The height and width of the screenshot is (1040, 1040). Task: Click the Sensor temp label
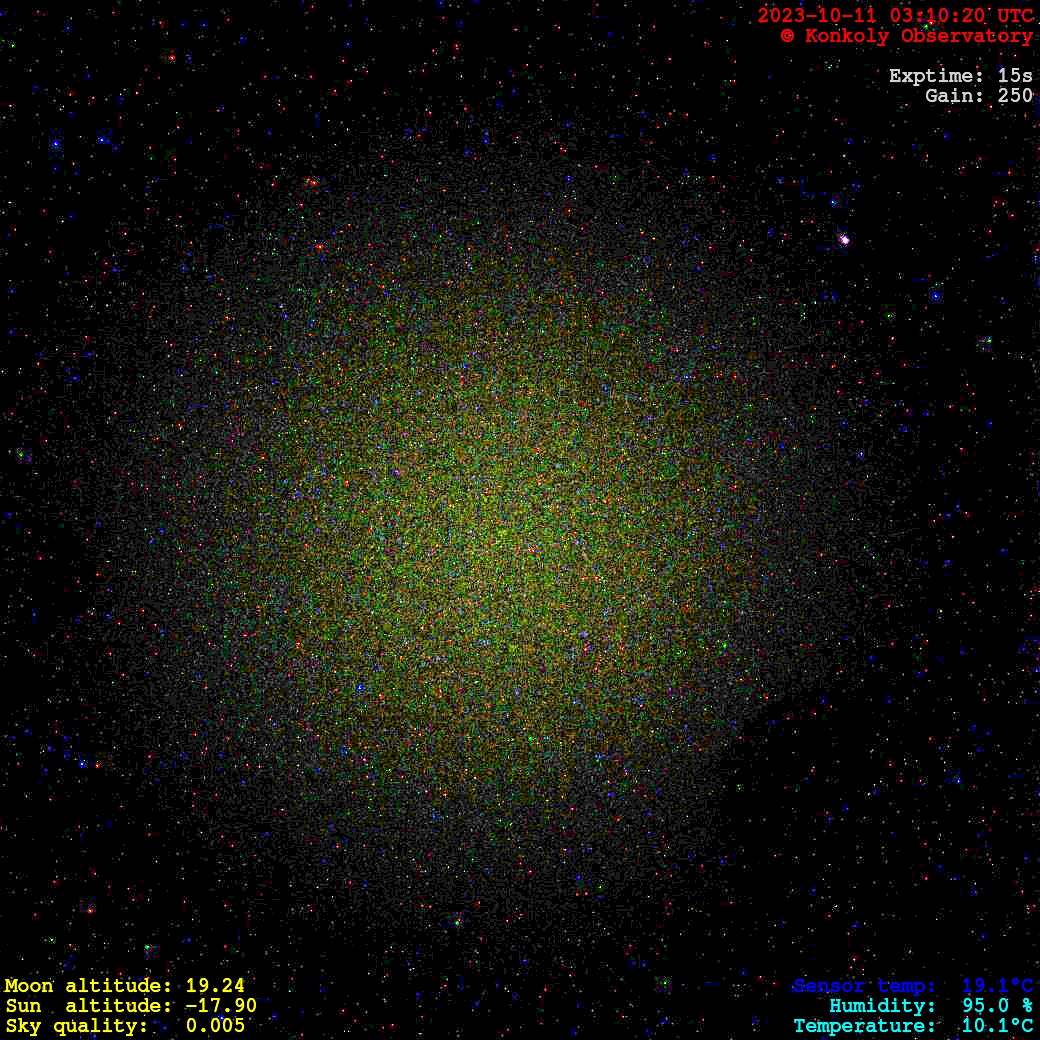pyautogui.click(x=864, y=986)
